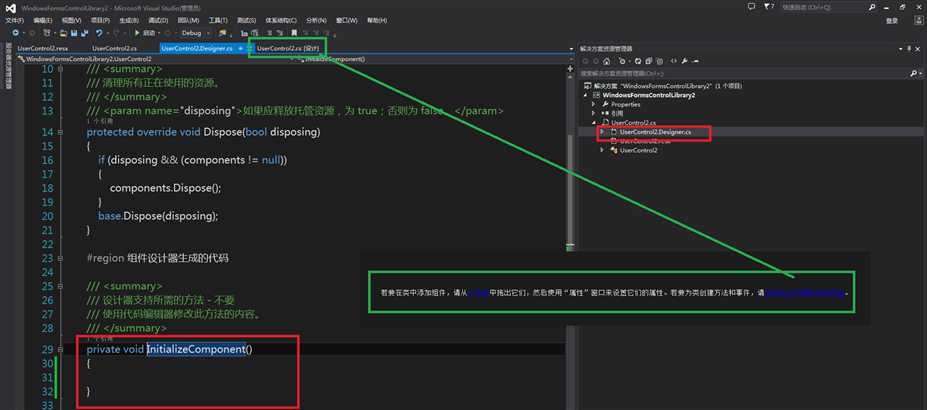Collapse the InitializeComponent method at line 29
The image size is (927, 410).
59,349
